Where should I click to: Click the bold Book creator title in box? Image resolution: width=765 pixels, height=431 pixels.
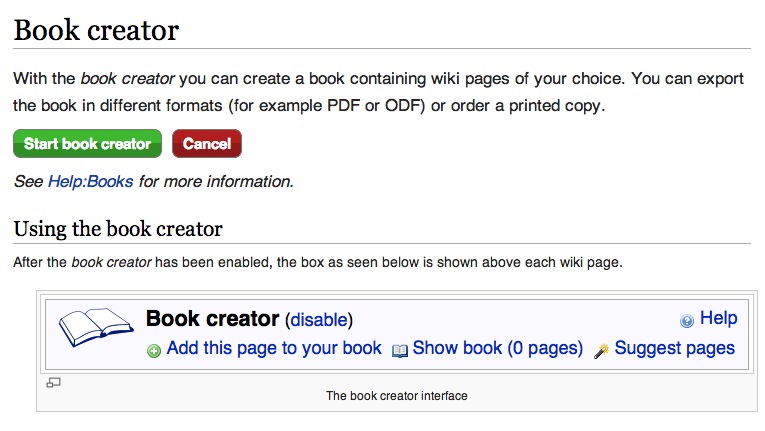pyautogui.click(x=212, y=319)
